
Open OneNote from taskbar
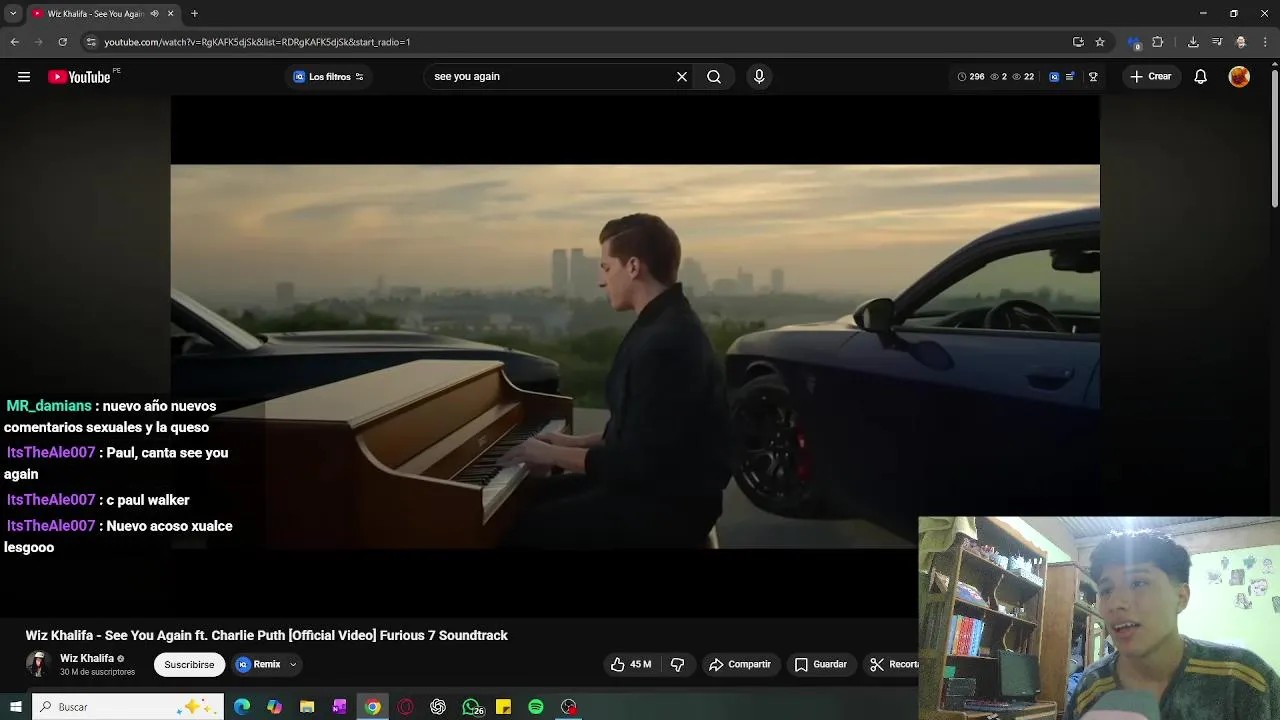pyautogui.click(x=340, y=707)
